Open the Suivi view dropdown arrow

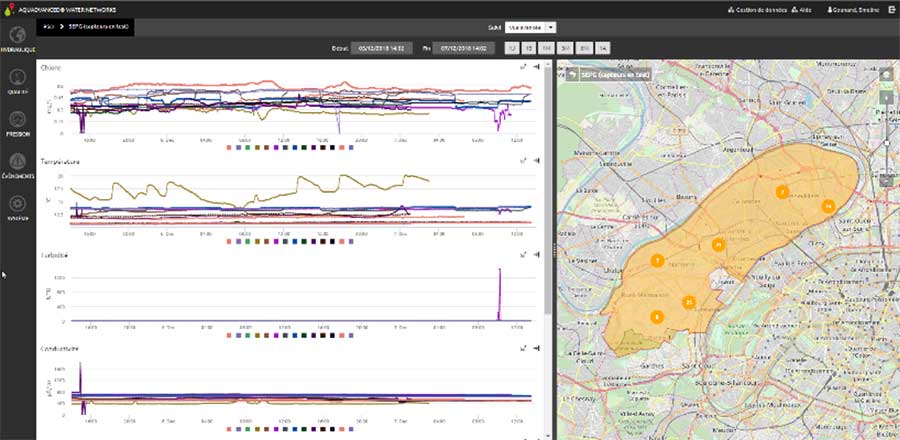tap(550, 27)
